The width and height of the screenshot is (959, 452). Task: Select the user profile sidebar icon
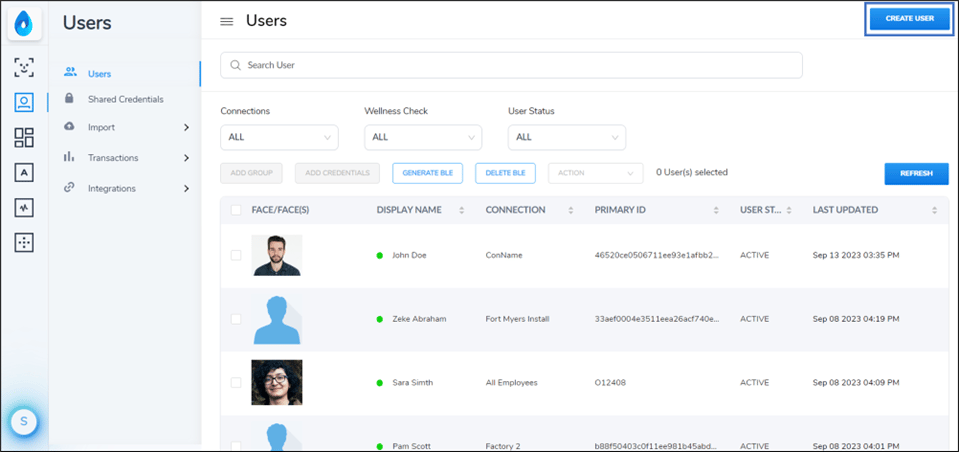(x=24, y=102)
